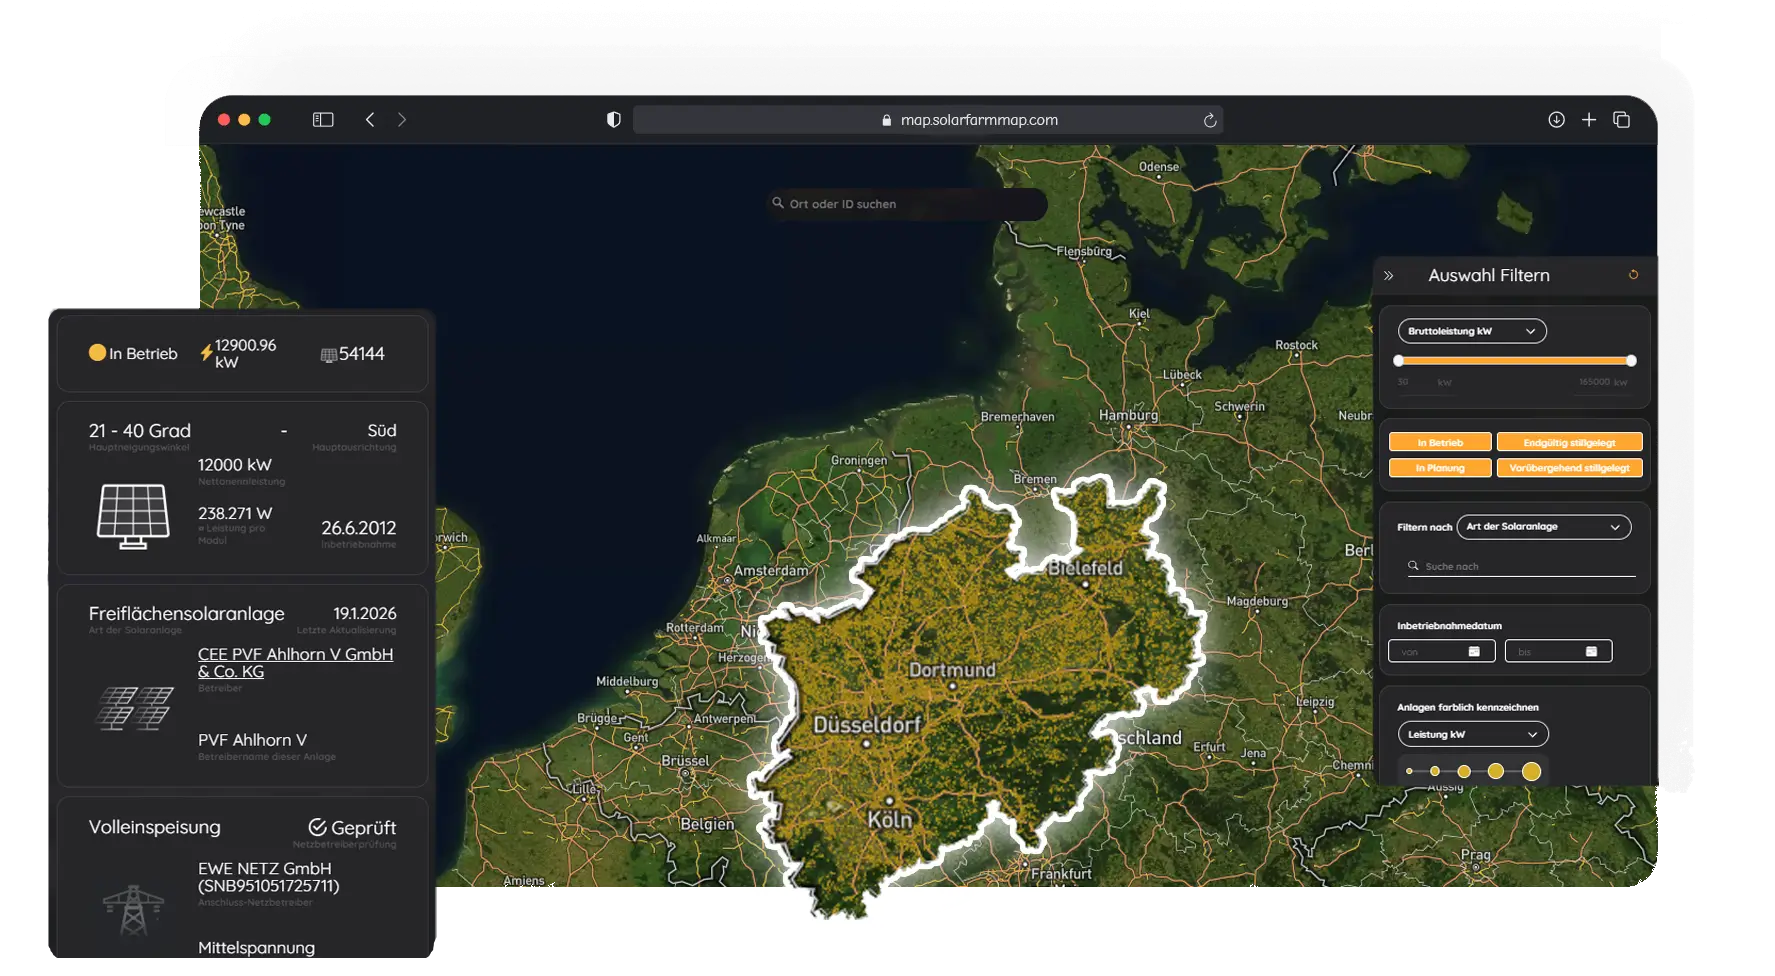The height and width of the screenshot is (976, 1775).
Task: Click the Geprüft checkmark icon
Action: pyautogui.click(x=317, y=826)
